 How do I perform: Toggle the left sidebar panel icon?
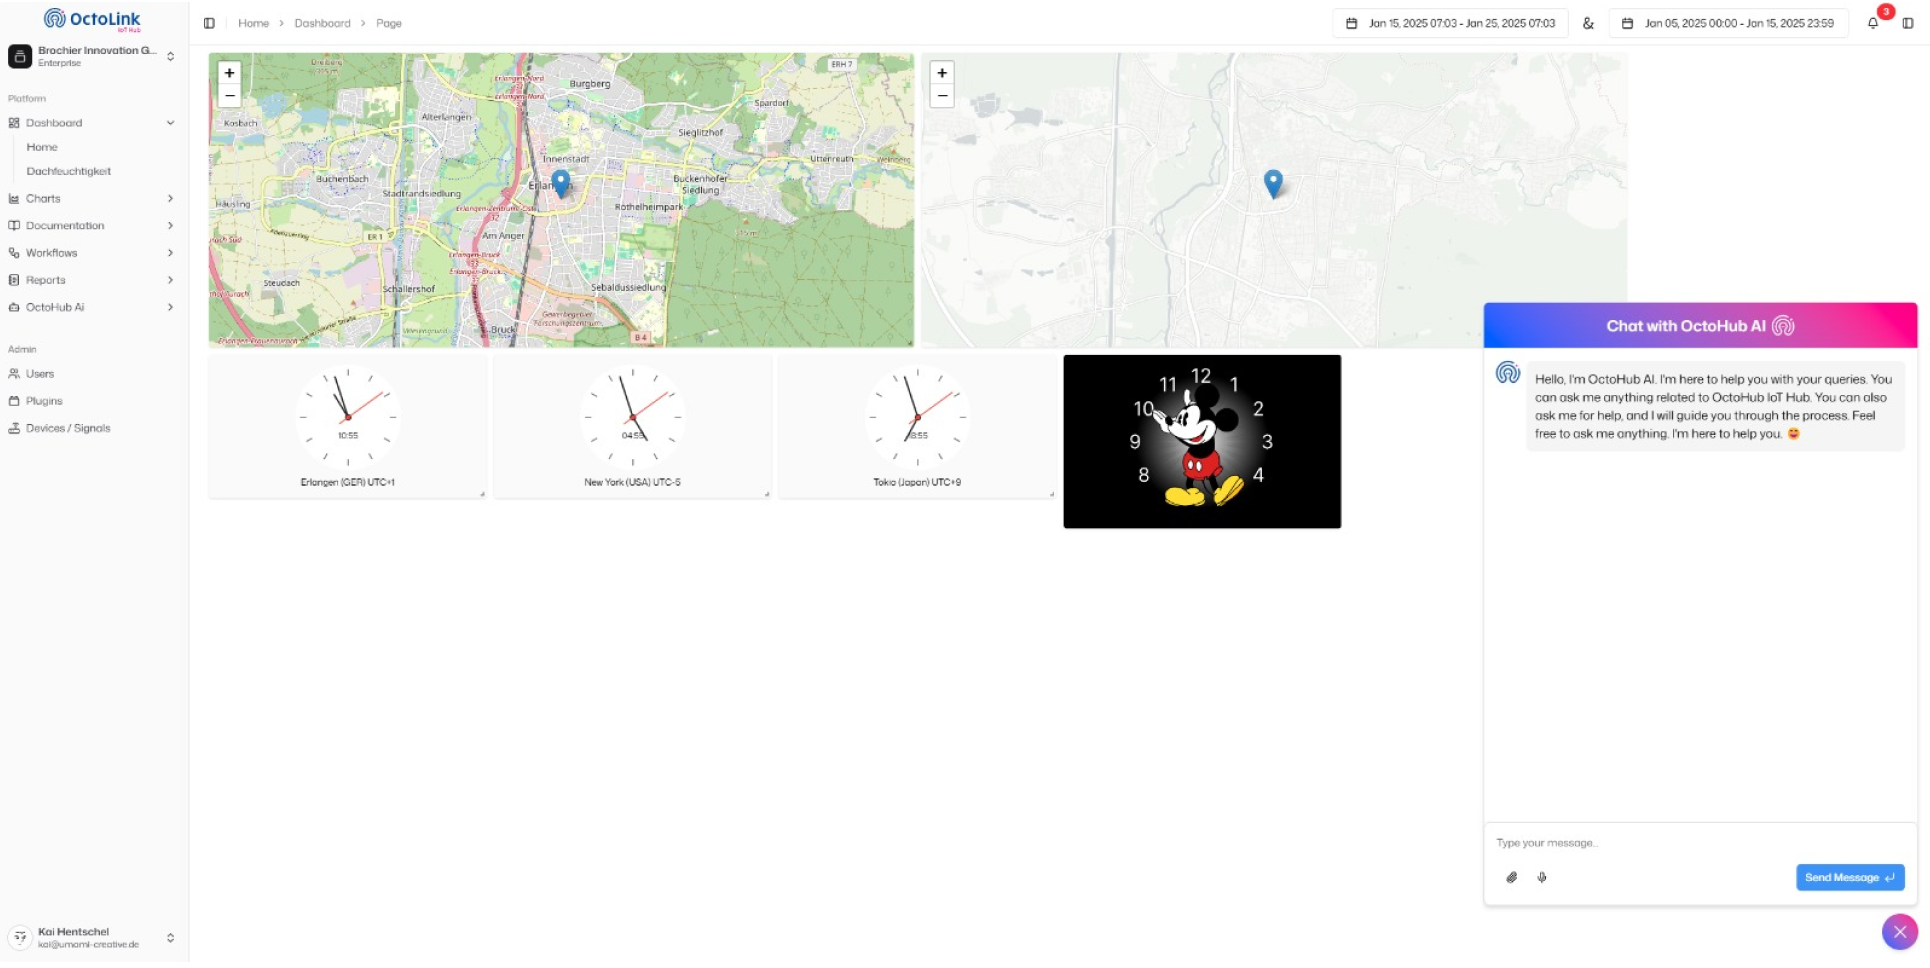pyautogui.click(x=209, y=23)
